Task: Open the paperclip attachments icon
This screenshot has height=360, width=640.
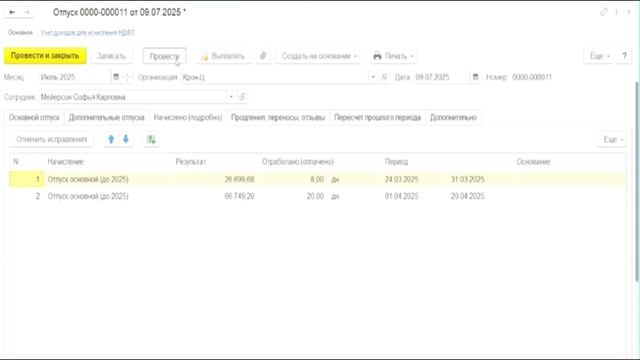Action: click(263, 56)
